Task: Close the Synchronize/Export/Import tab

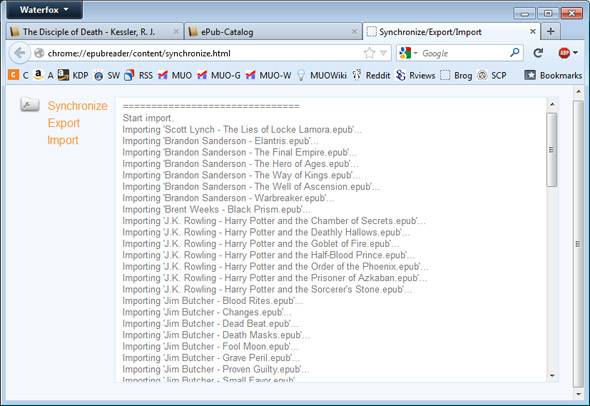Action: (x=533, y=32)
